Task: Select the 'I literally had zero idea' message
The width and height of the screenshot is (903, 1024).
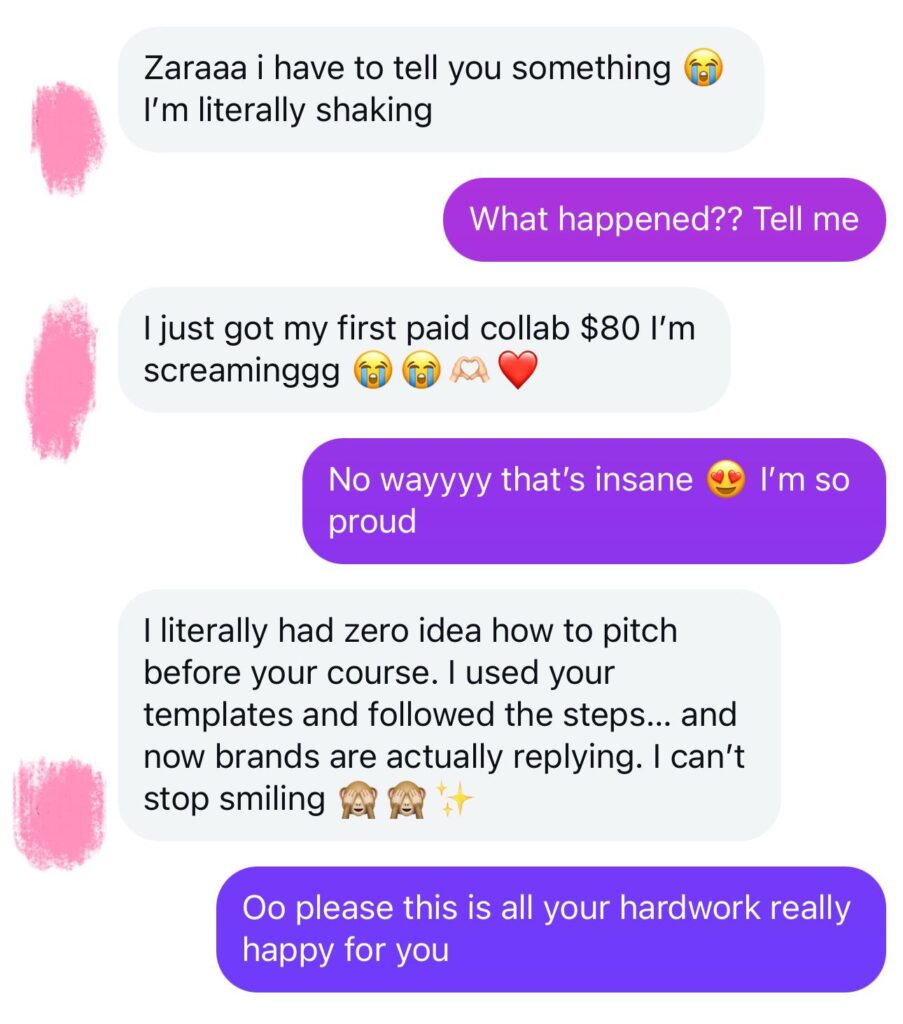Action: pos(449,715)
